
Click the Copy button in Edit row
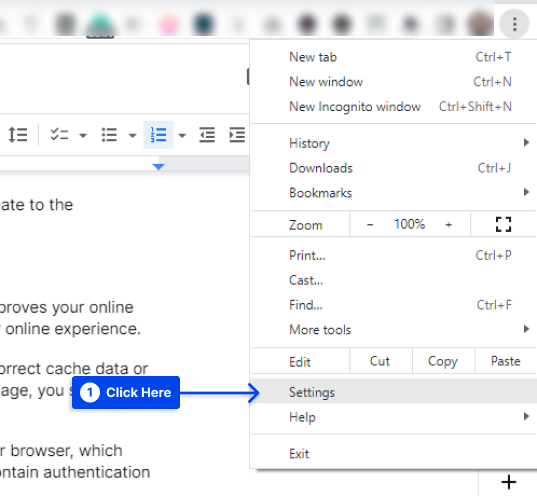tap(443, 361)
